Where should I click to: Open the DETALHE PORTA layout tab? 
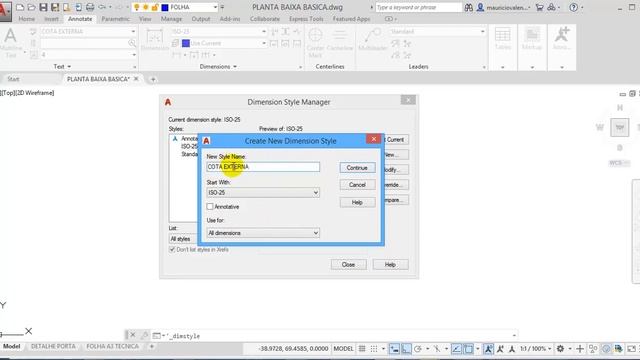tap(53, 346)
